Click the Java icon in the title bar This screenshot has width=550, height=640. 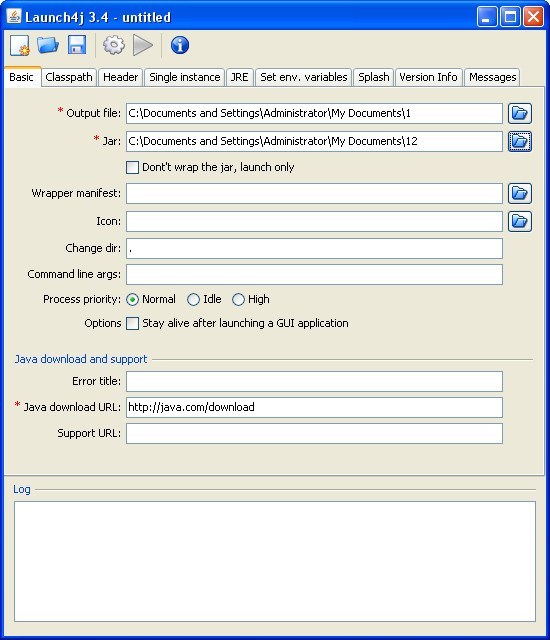(x=14, y=16)
